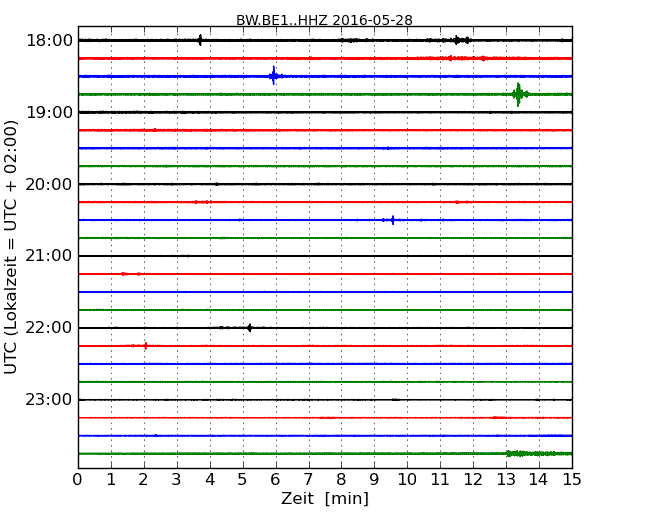Click the 'Zeit [min]' axis label
This screenshot has height=520, width=650.
click(x=325, y=498)
